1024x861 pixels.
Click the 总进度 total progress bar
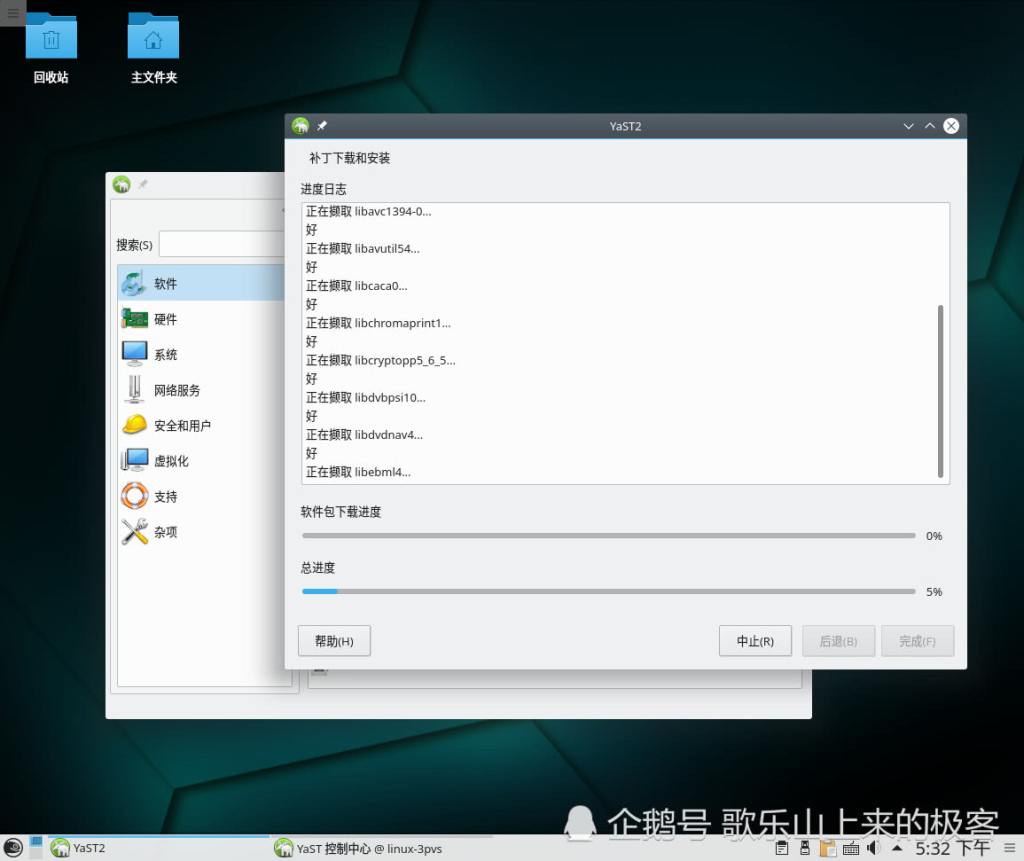609,591
